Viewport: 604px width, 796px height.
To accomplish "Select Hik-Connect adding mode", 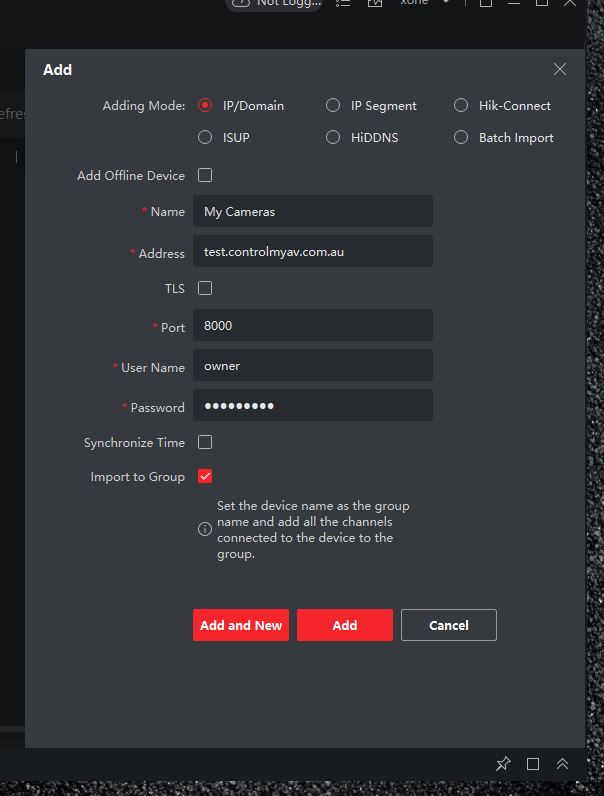I will tap(461, 106).
